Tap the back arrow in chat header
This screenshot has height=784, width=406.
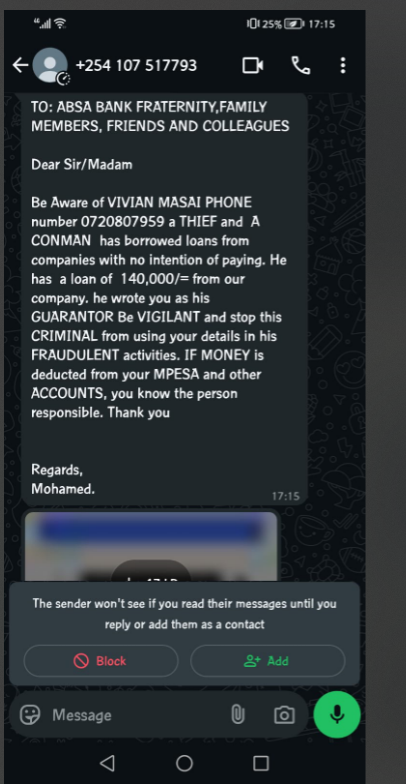click(x=20, y=65)
